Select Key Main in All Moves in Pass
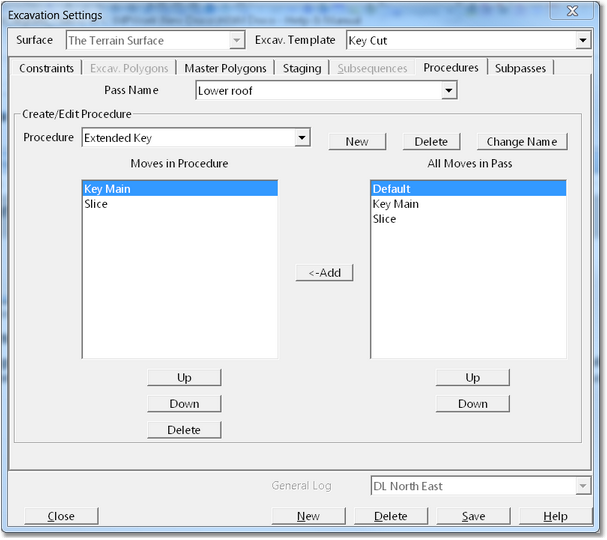This screenshot has height=540, width=607. click(x=468, y=204)
